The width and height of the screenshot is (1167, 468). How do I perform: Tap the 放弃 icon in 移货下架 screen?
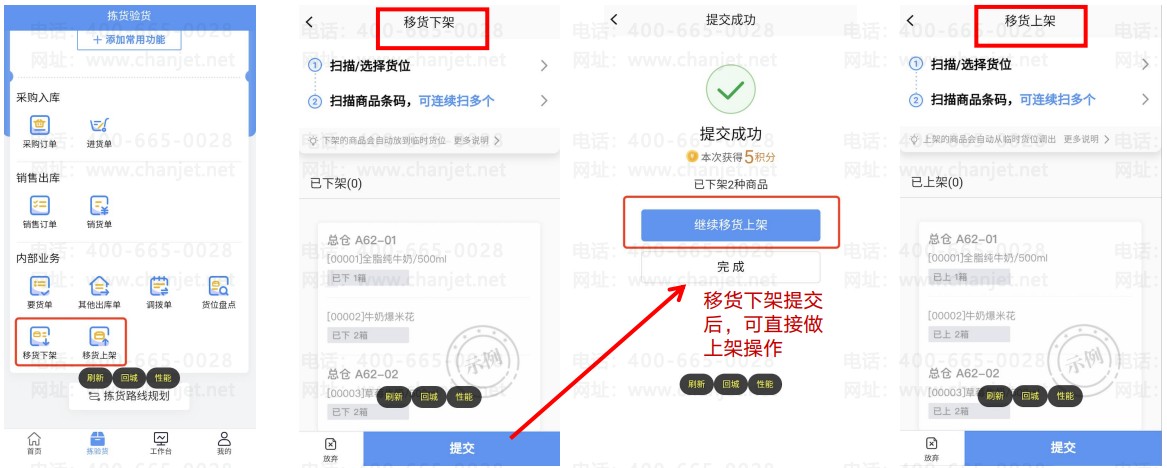330,449
